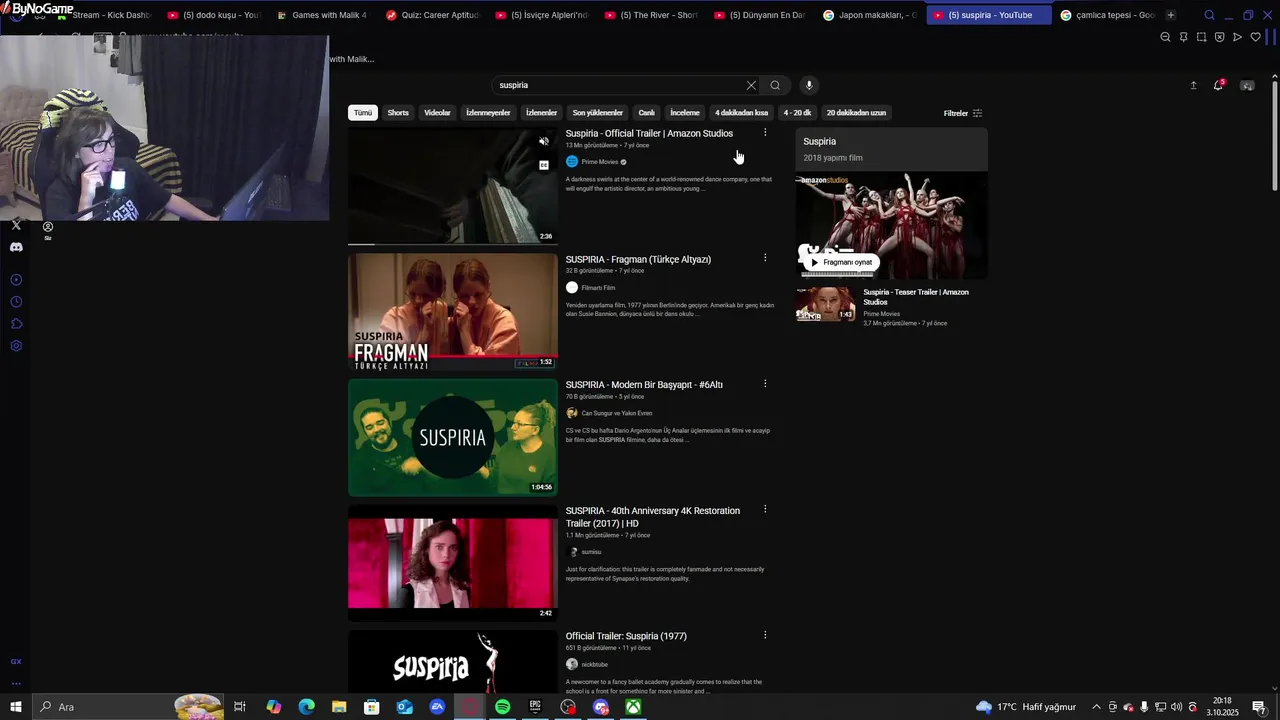
Task: Open Epic Games Launcher from the taskbar
Action: click(x=535, y=707)
